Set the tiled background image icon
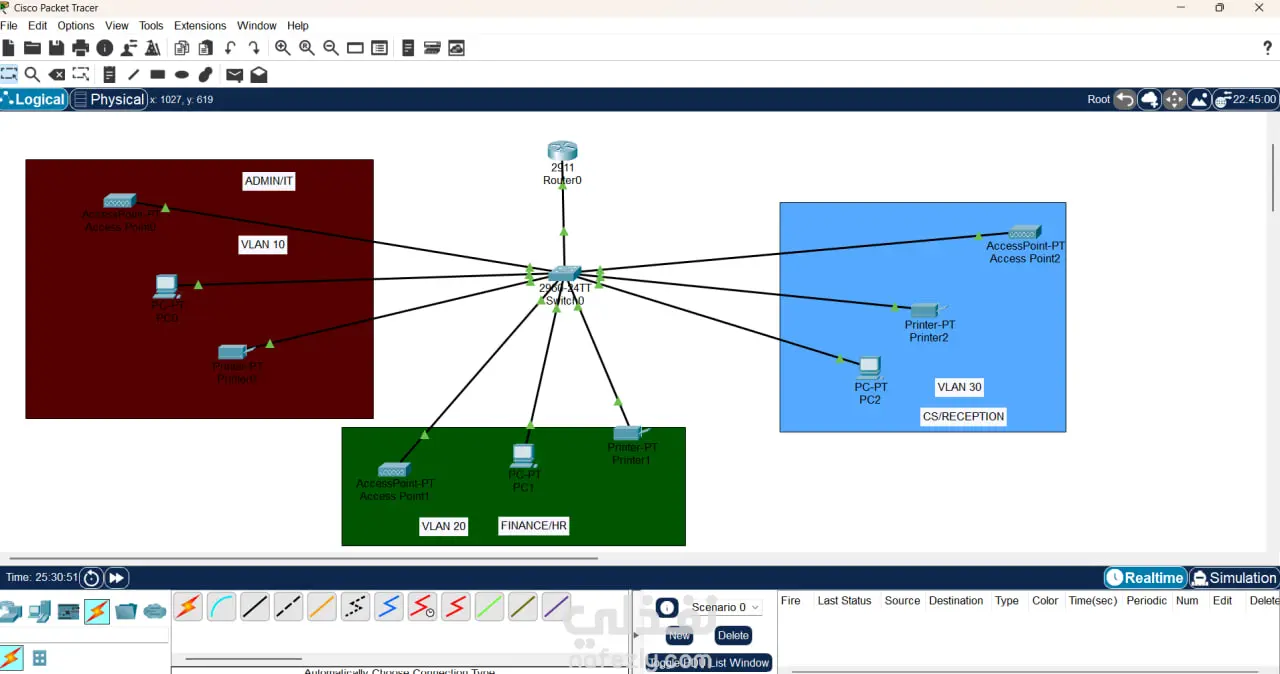This screenshot has width=1280, height=674. pyautogui.click(x=1198, y=99)
